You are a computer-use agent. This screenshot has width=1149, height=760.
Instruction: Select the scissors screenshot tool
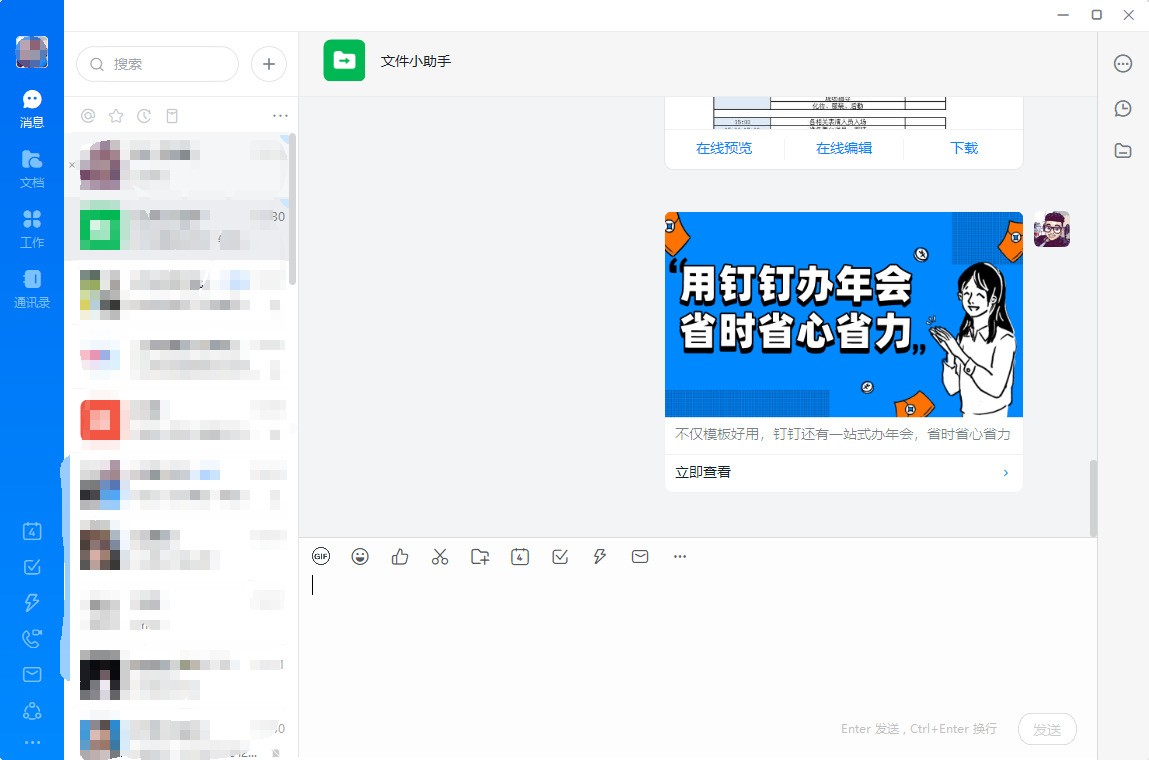pyautogui.click(x=440, y=556)
